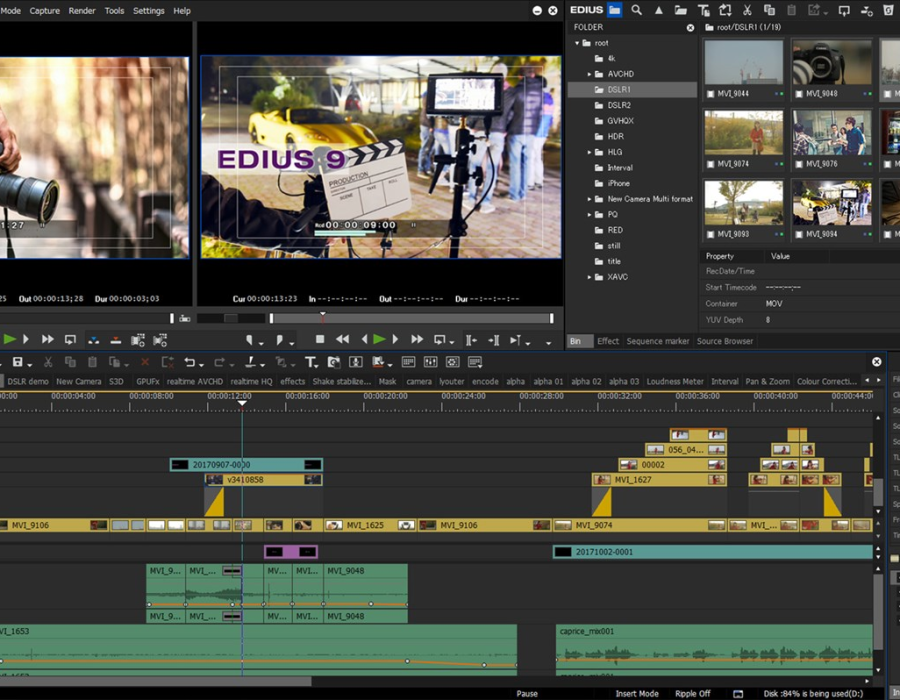Expand the PQ folder in the tree
Screen dimensions: 900x700
point(589,215)
